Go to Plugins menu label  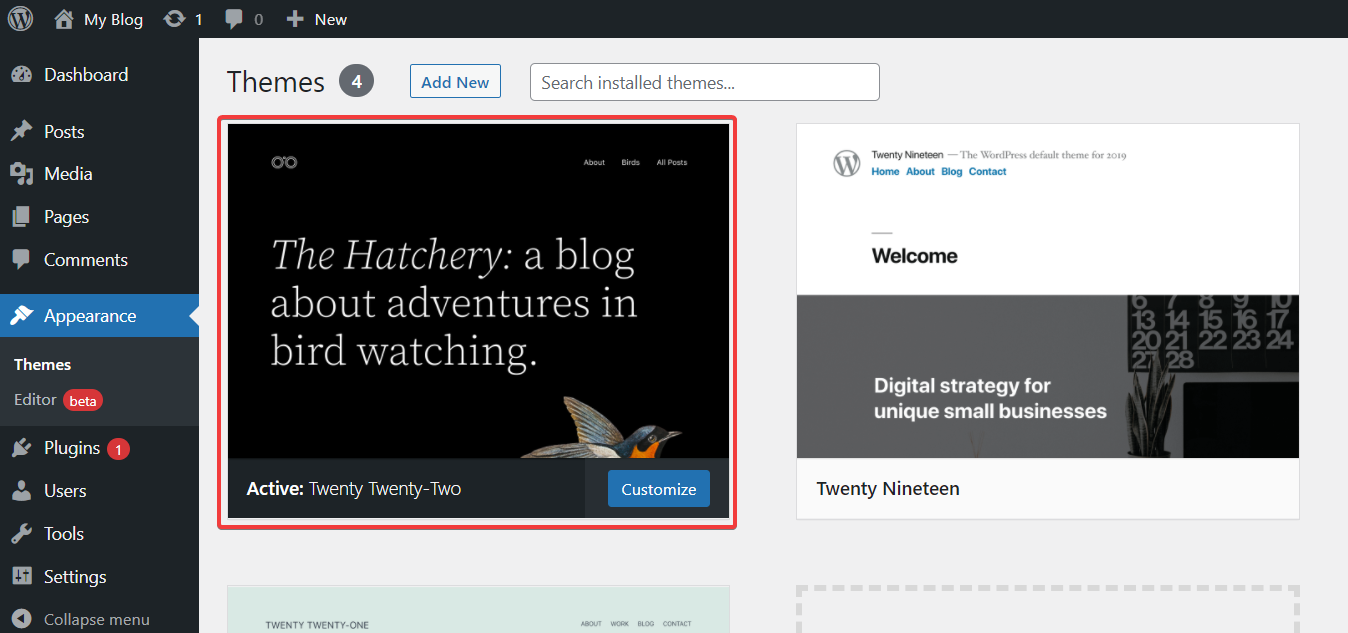(x=72, y=448)
